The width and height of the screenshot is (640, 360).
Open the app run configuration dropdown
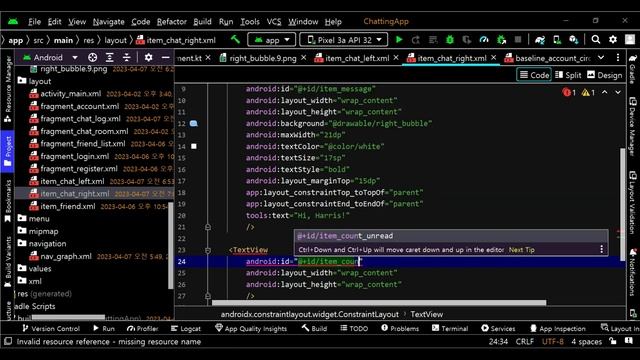tap(272, 40)
